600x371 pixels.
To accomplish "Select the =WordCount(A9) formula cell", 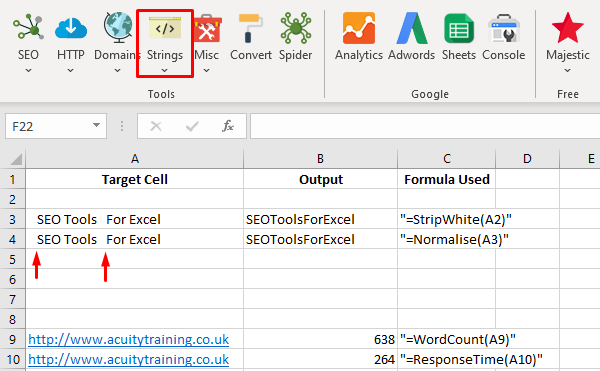I will coord(447,339).
